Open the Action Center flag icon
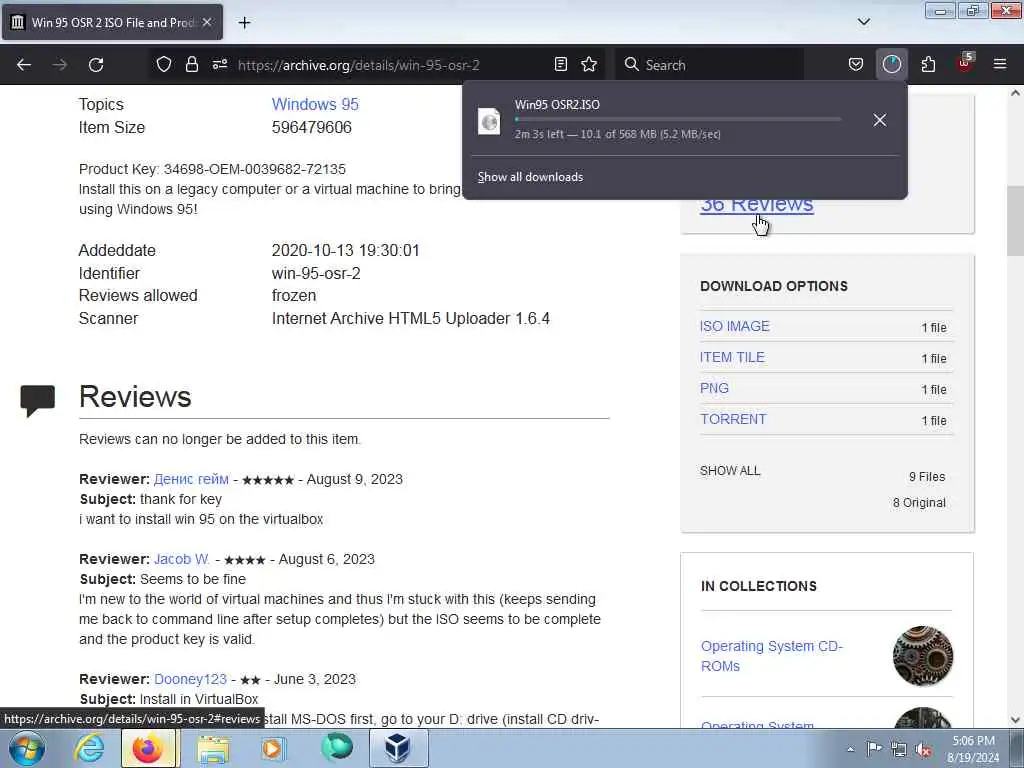 (874, 748)
